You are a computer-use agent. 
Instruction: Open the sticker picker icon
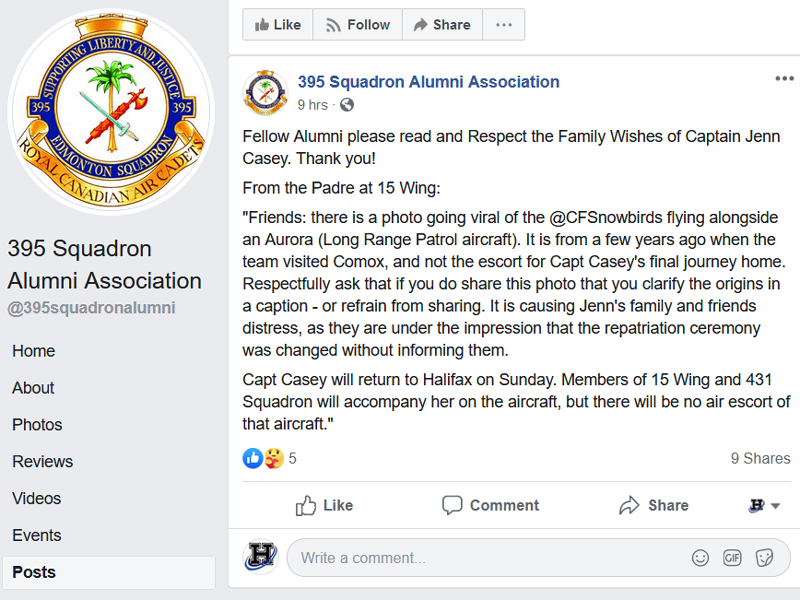point(764,558)
